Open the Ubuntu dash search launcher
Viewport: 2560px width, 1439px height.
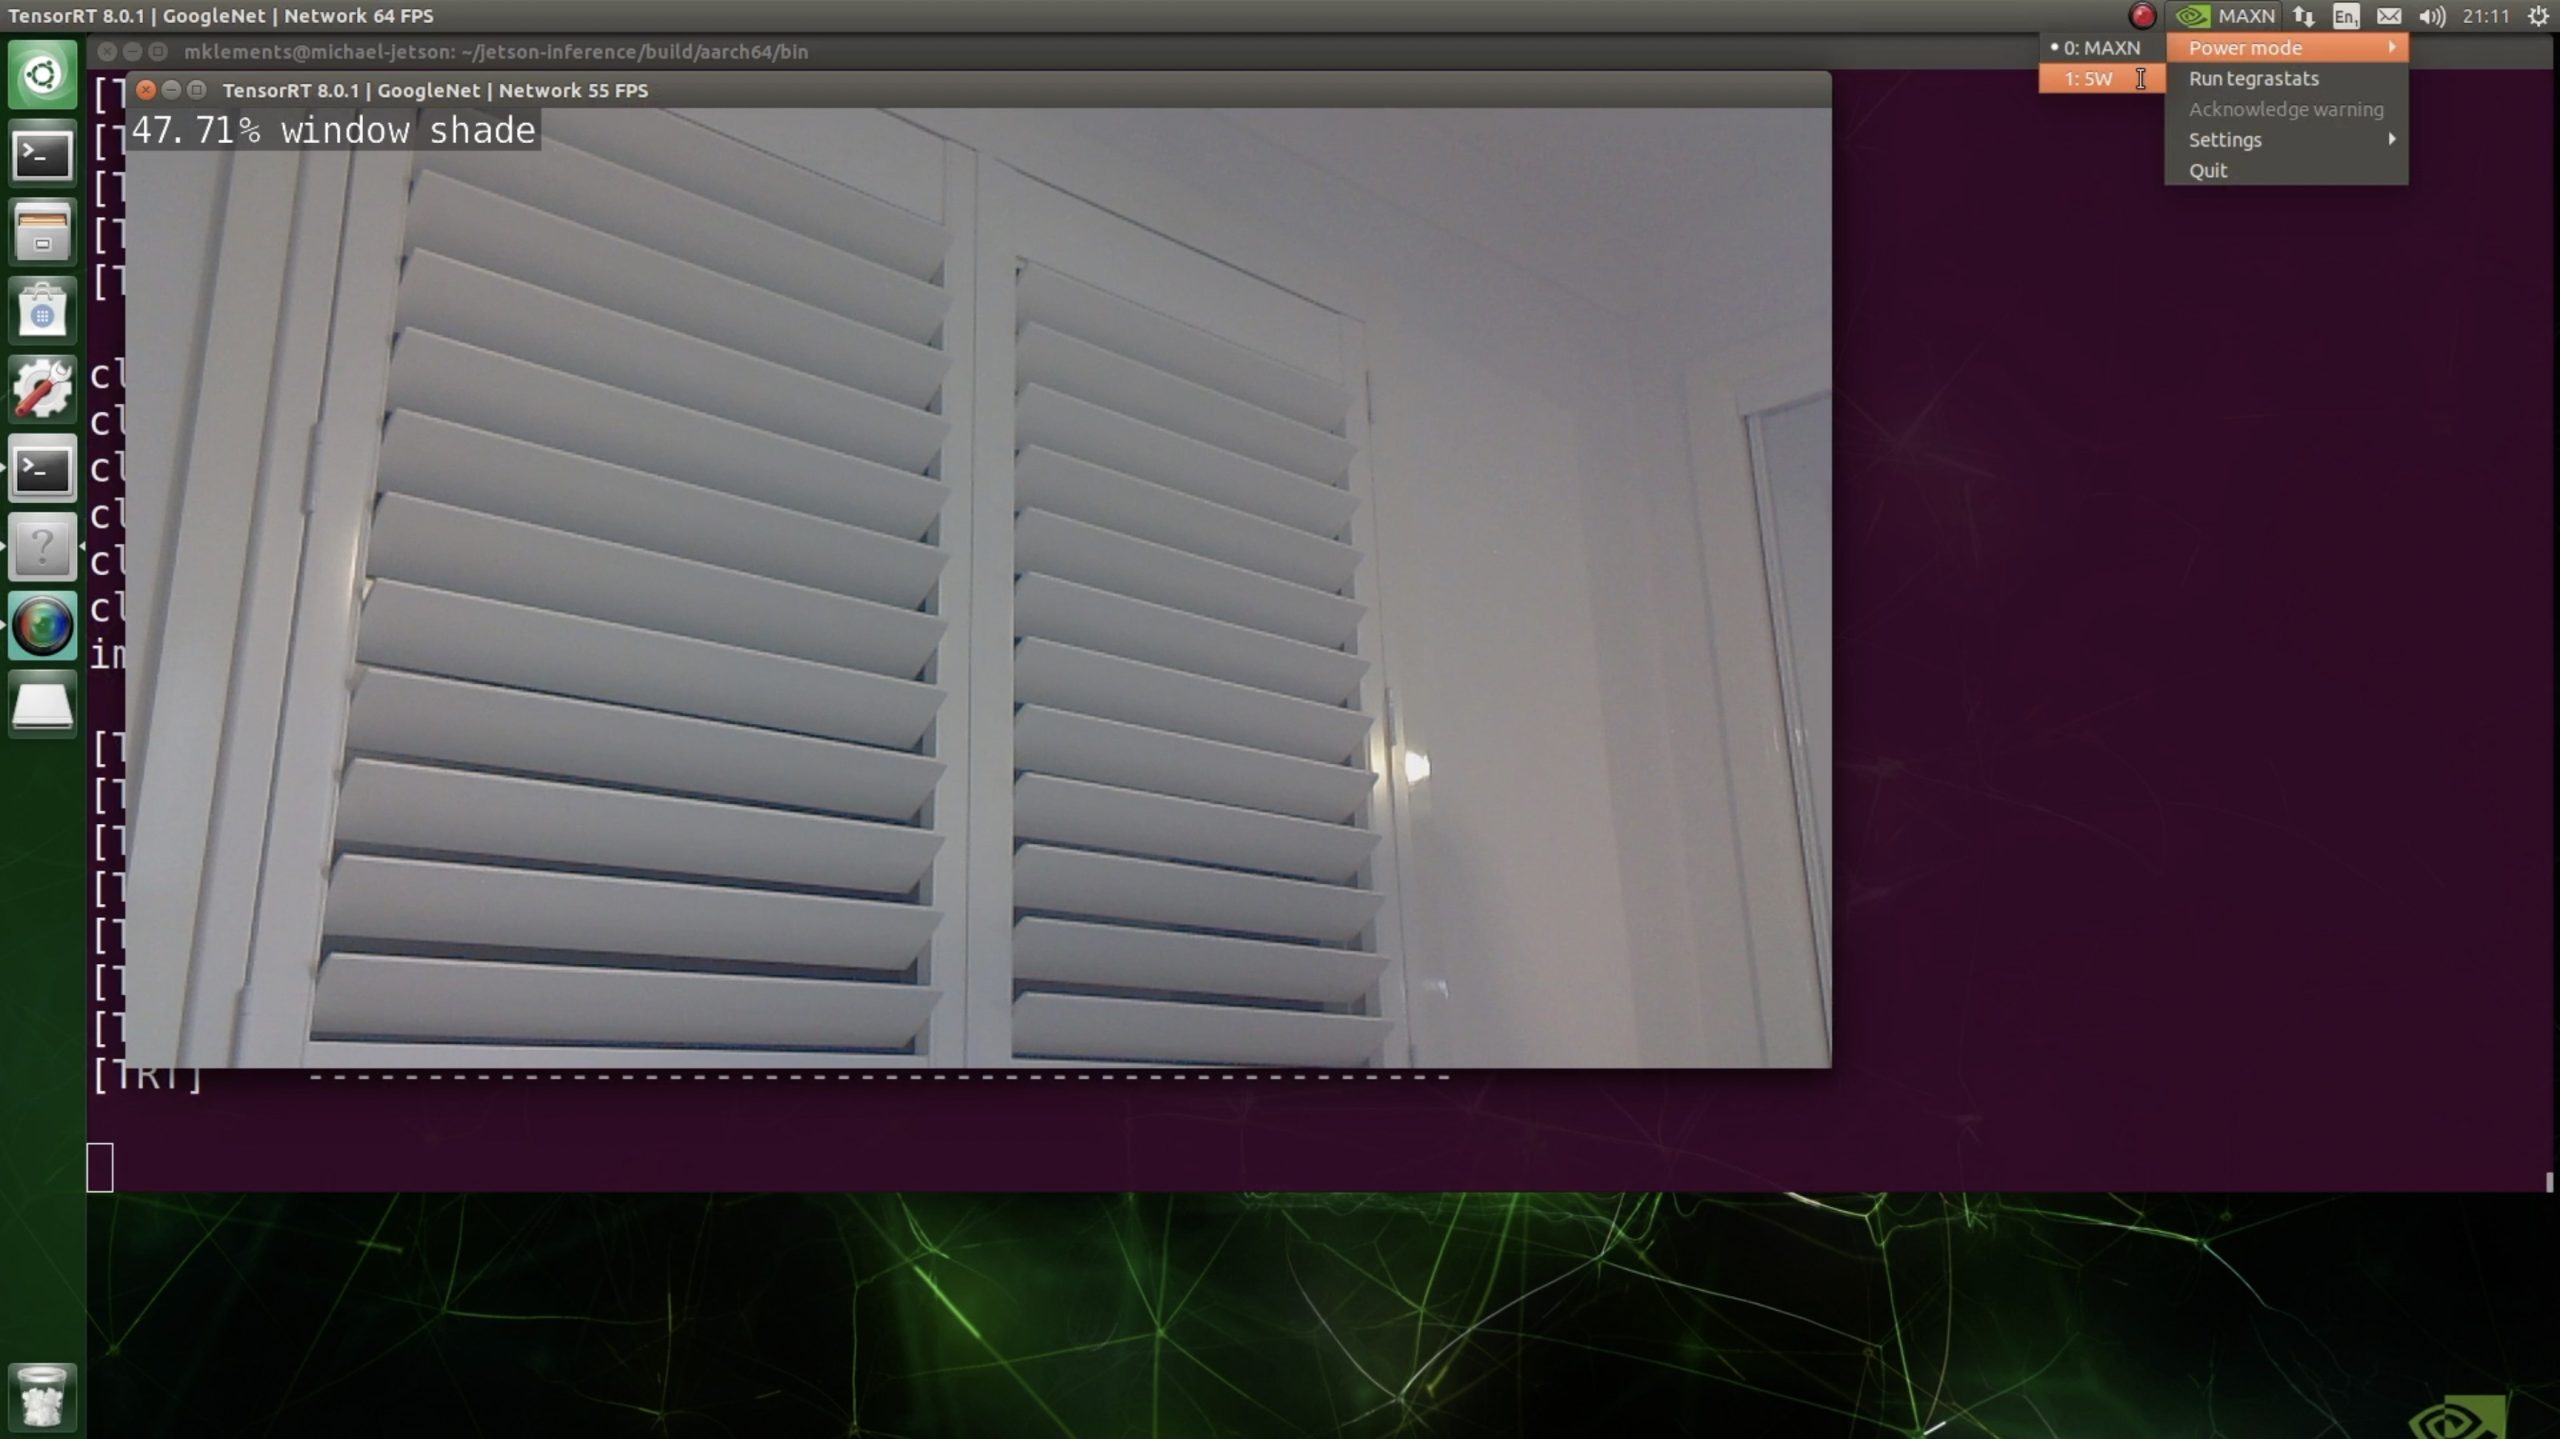[42, 75]
